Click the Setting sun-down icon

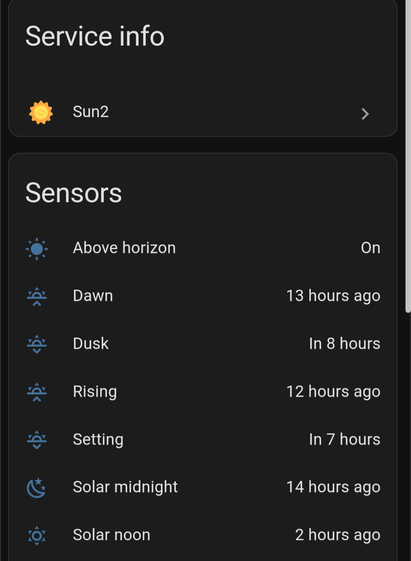click(37, 440)
